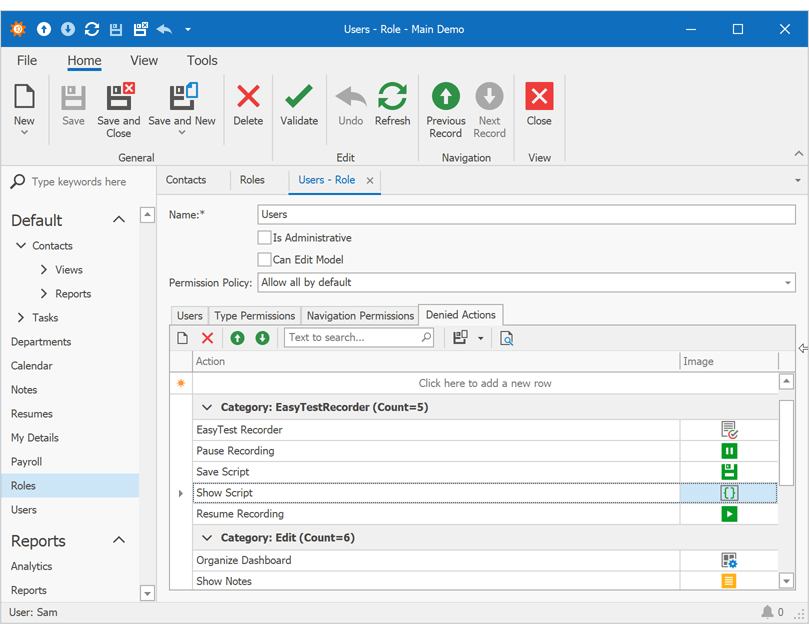Viewport: 809px width, 634px height.
Task: Collapse the Category: EasyTestRecorder group
Action: click(x=207, y=407)
